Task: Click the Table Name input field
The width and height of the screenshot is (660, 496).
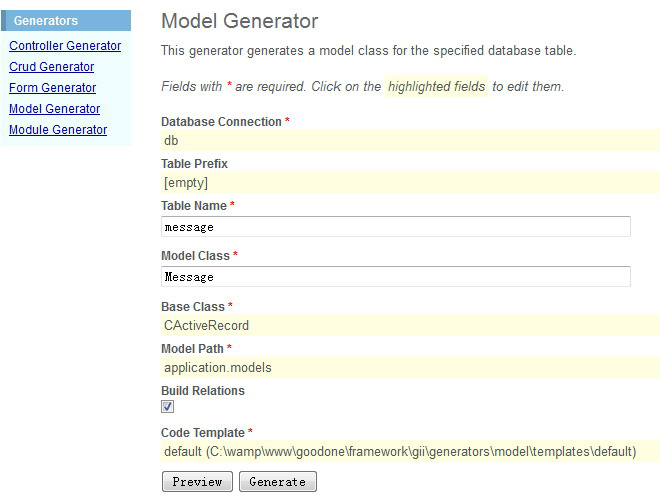Action: [x=396, y=227]
